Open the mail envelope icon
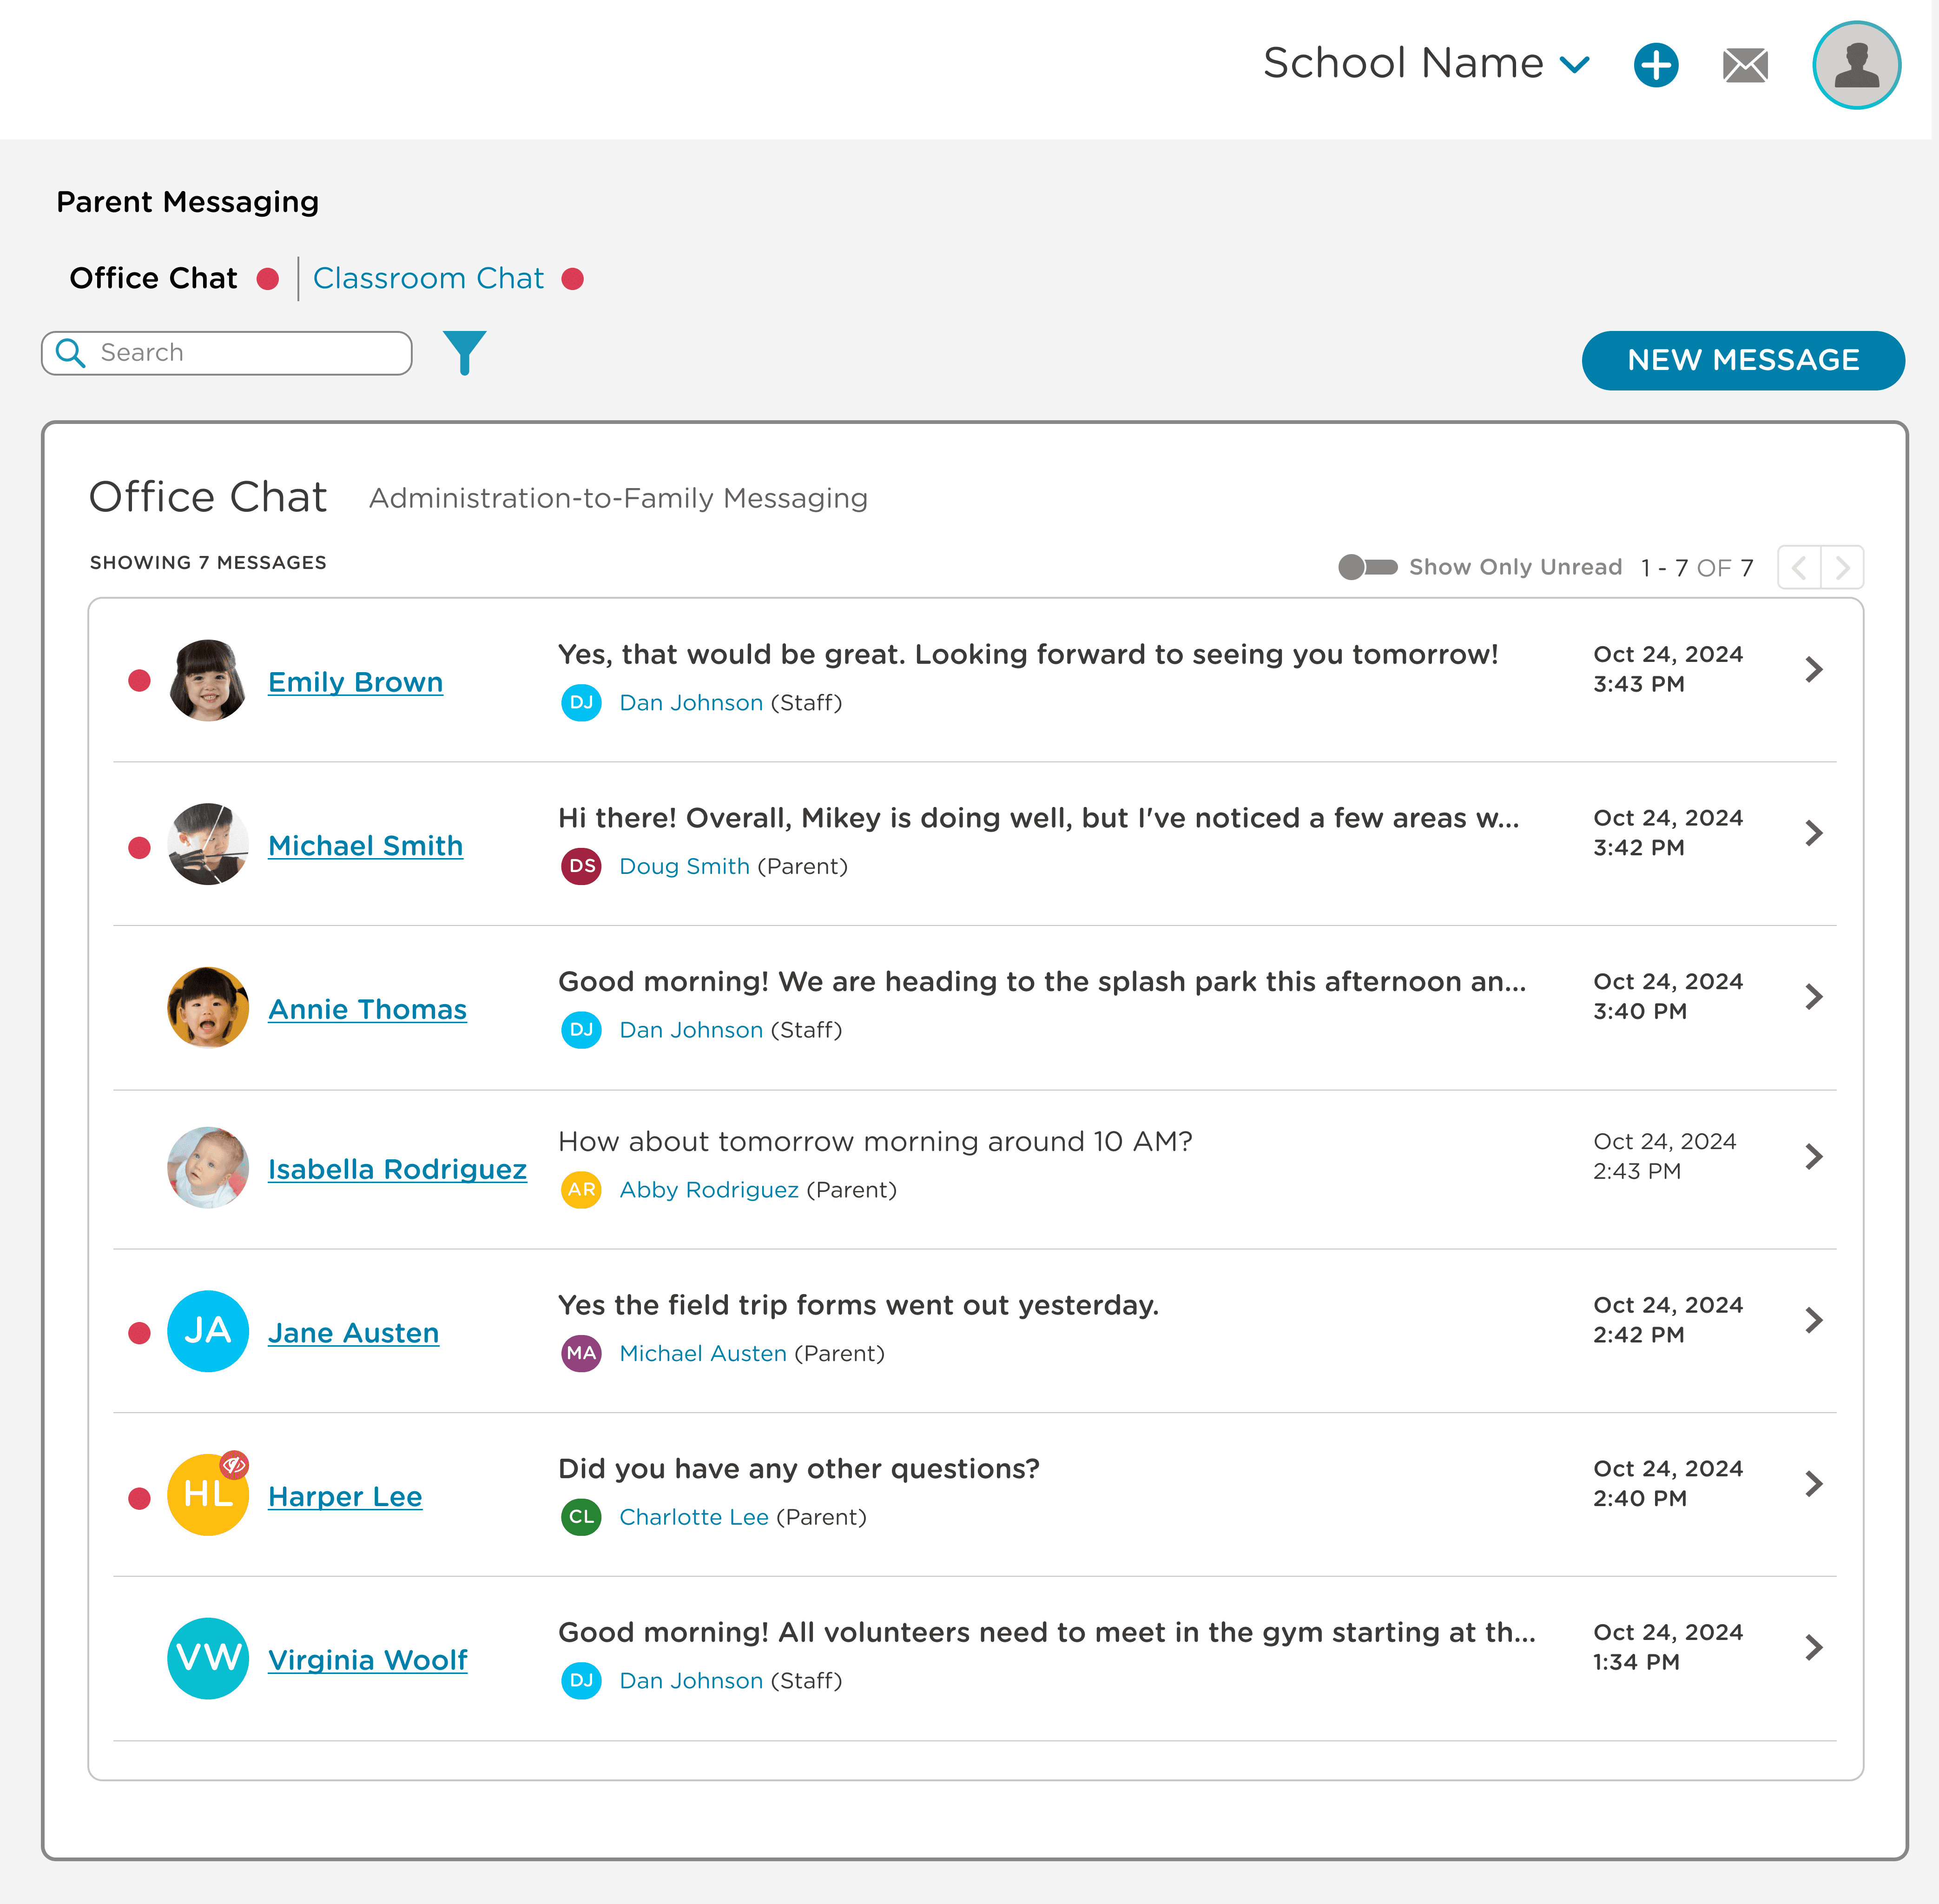The image size is (1939, 1904). click(x=1745, y=66)
